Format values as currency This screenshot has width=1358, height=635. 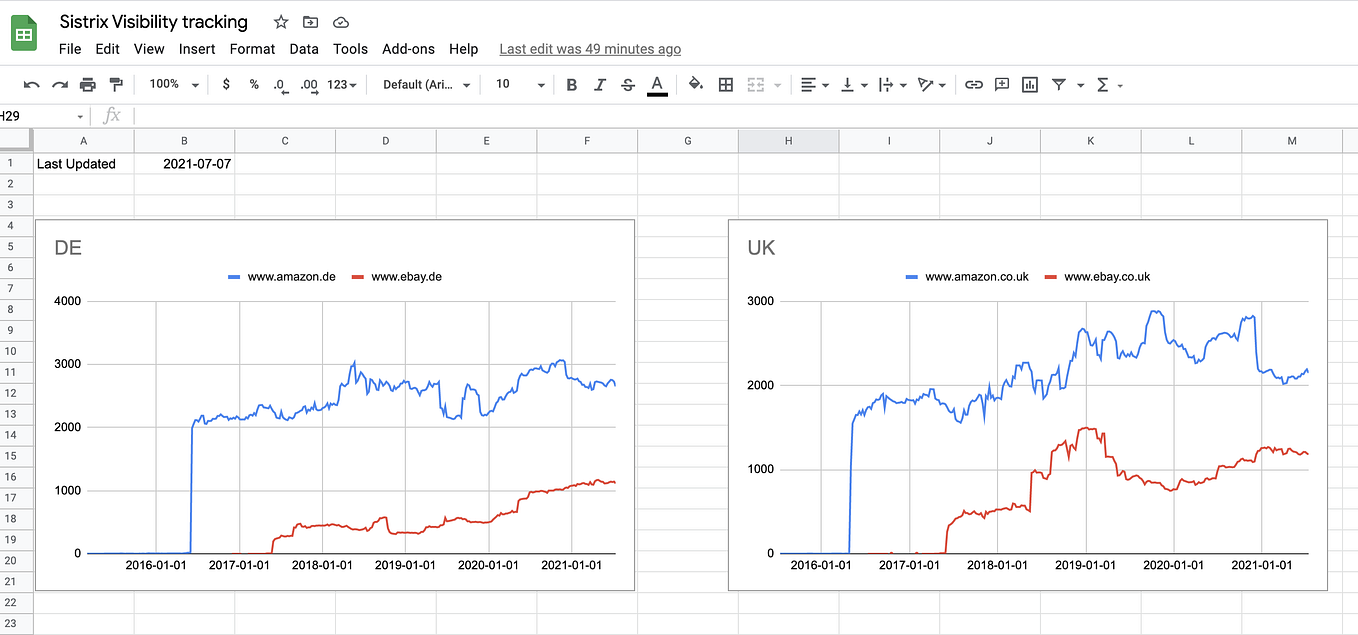[225, 84]
